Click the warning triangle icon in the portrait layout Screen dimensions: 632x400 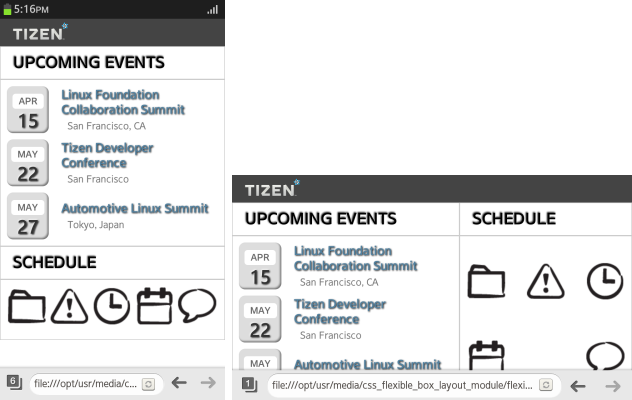(x=69, y=305)
